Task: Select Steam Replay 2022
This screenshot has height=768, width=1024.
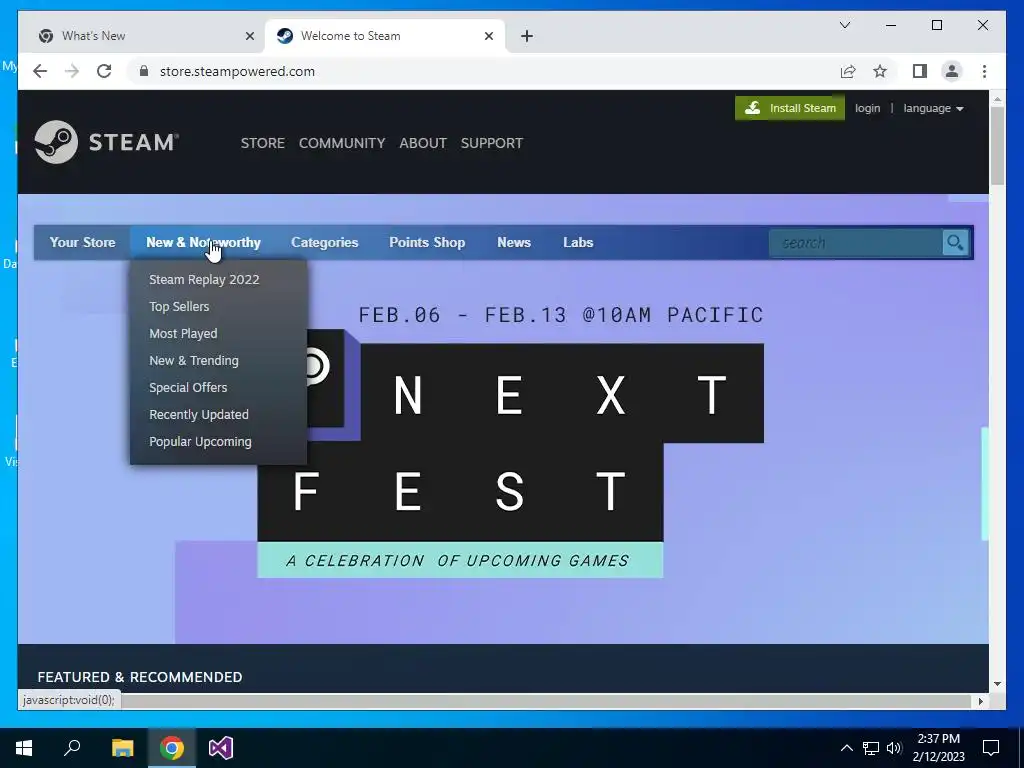Action: [x=204, y=280]
